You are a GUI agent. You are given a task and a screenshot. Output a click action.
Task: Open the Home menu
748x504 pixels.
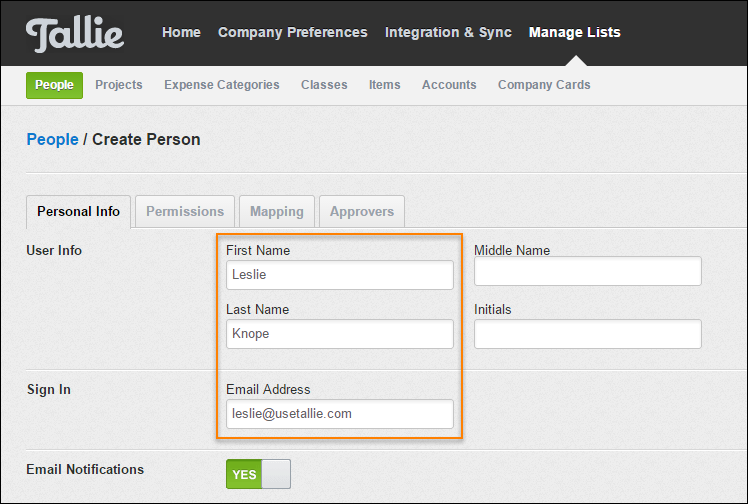(181, 32)
